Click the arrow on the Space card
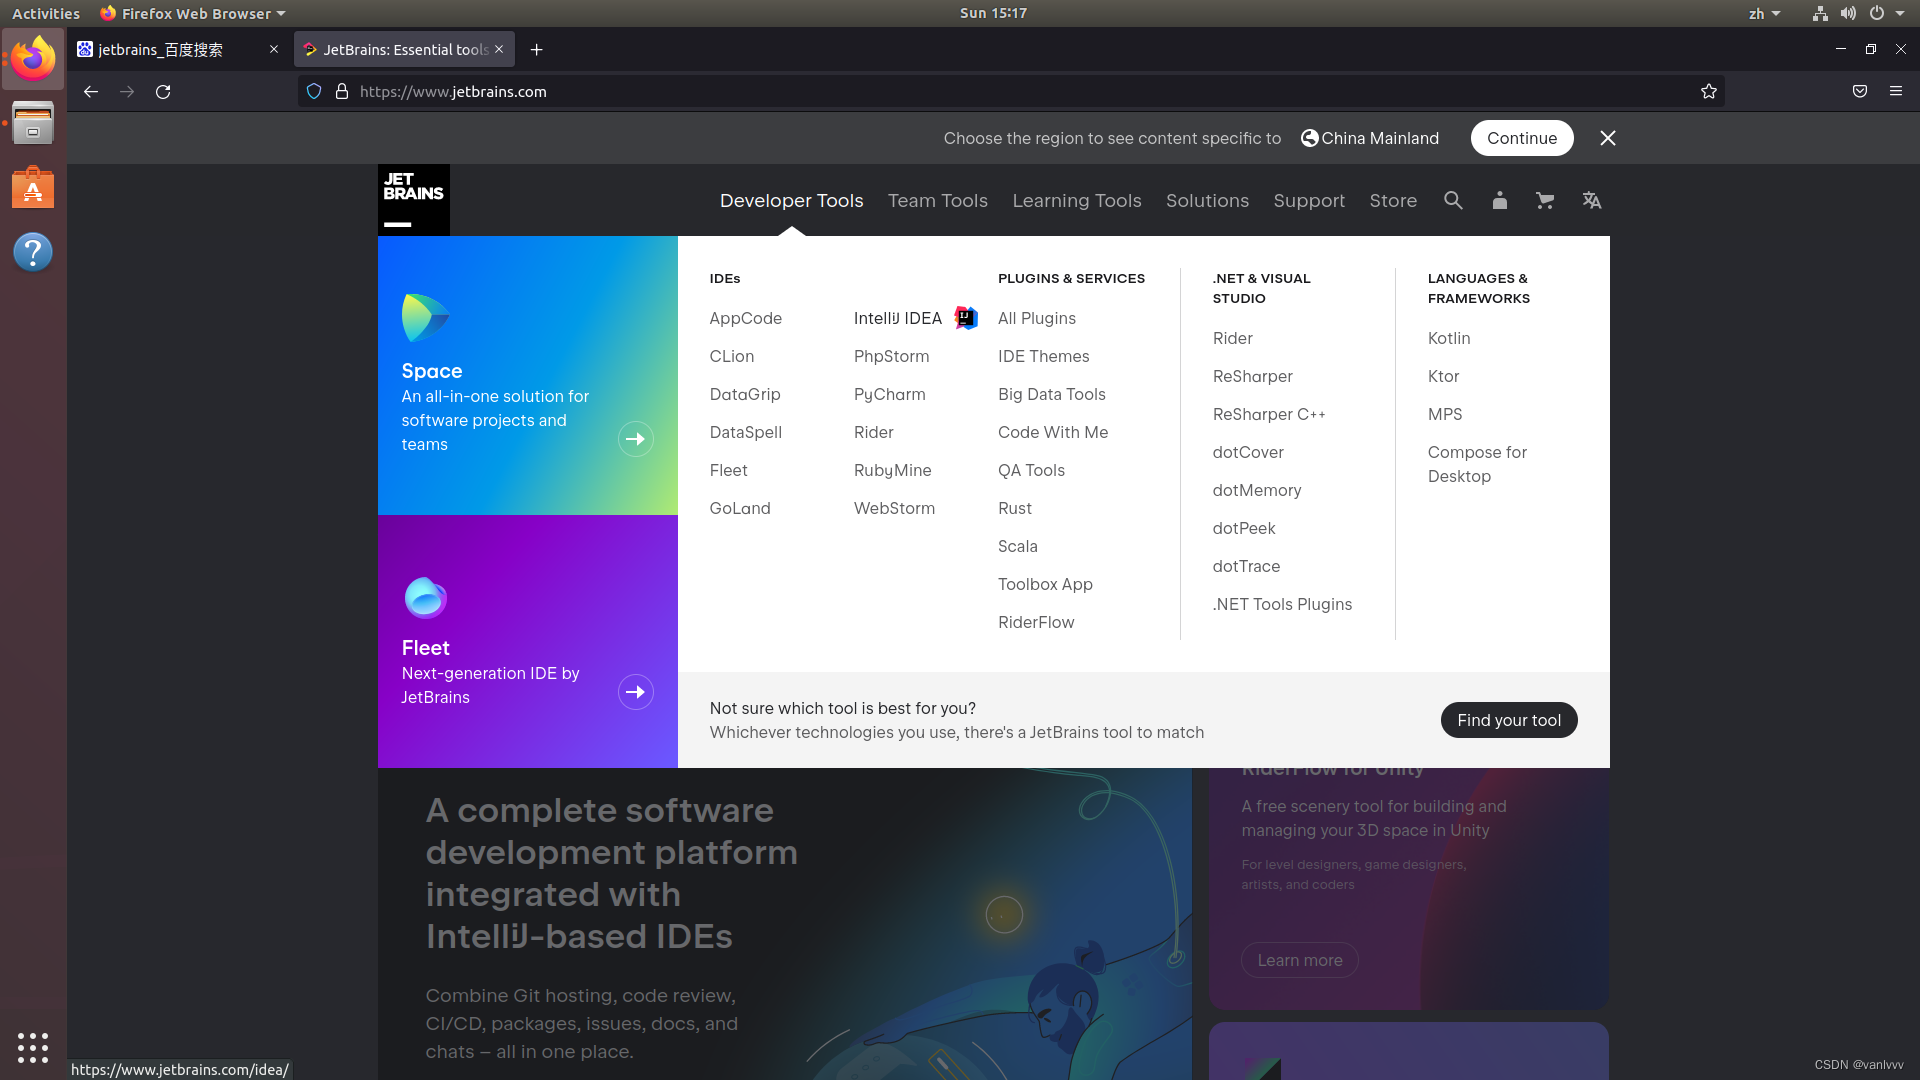This screenshot has height=1080, width=1920. tap(636, 439)
